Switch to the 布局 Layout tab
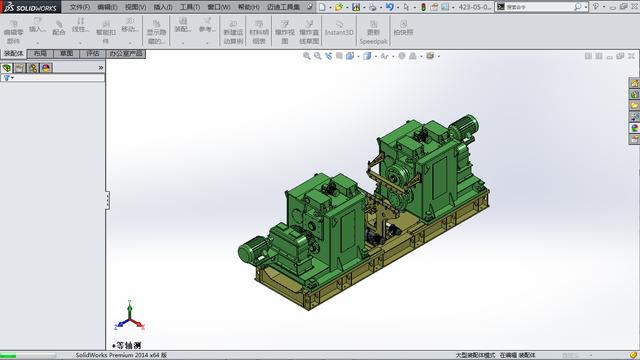The image size is (640, 360). click(x=40, y=53)
